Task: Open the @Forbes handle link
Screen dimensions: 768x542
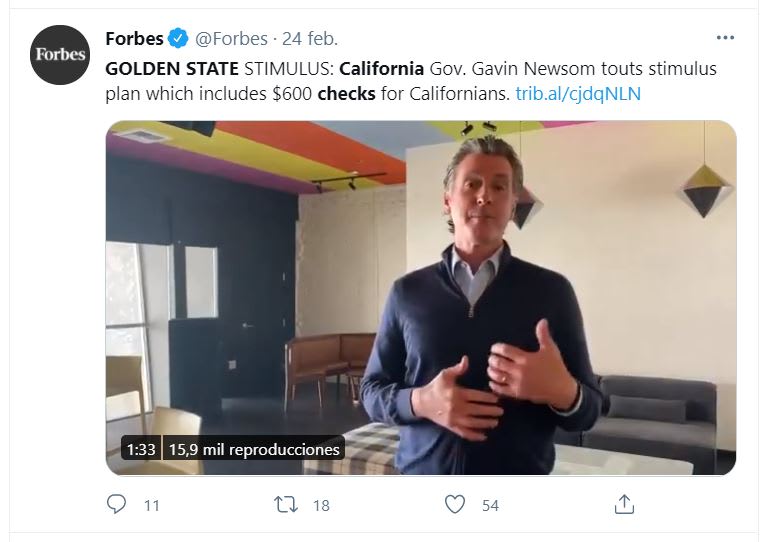Action: click(x=231, y=39)
